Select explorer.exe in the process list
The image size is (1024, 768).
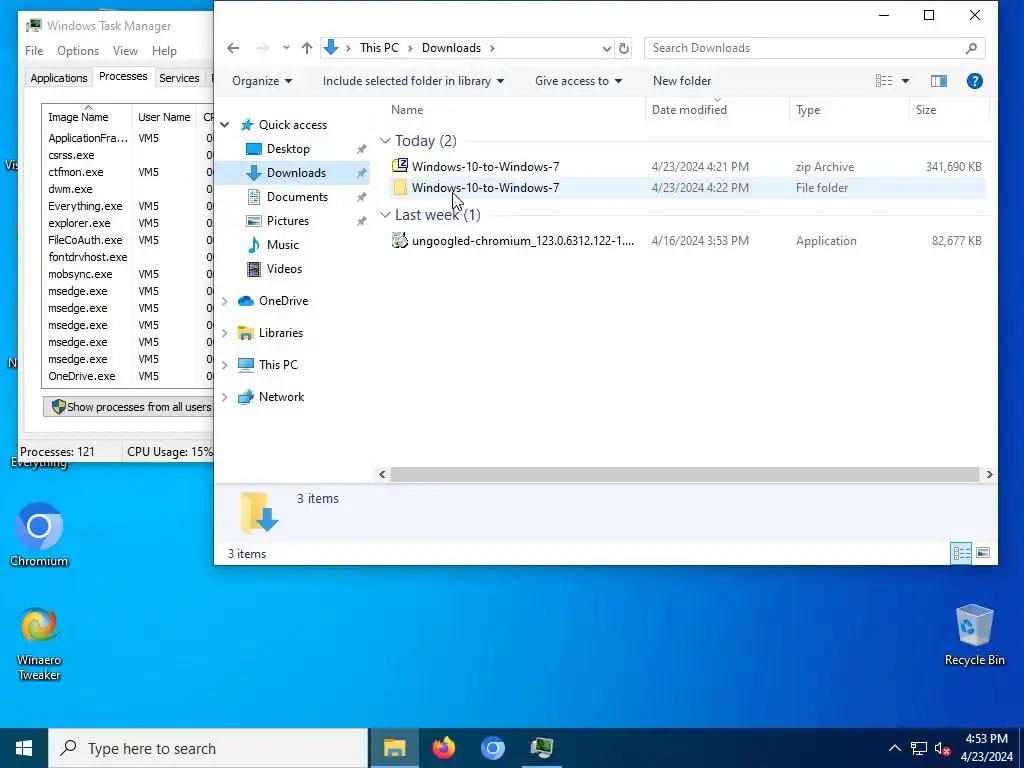79,223
